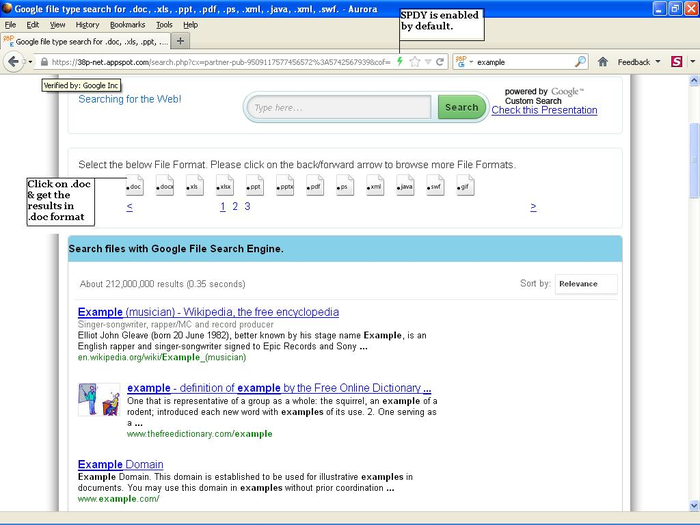Select the .doc file format icon
The height and width of the screenshot is (525, 700).
[134, 185]
